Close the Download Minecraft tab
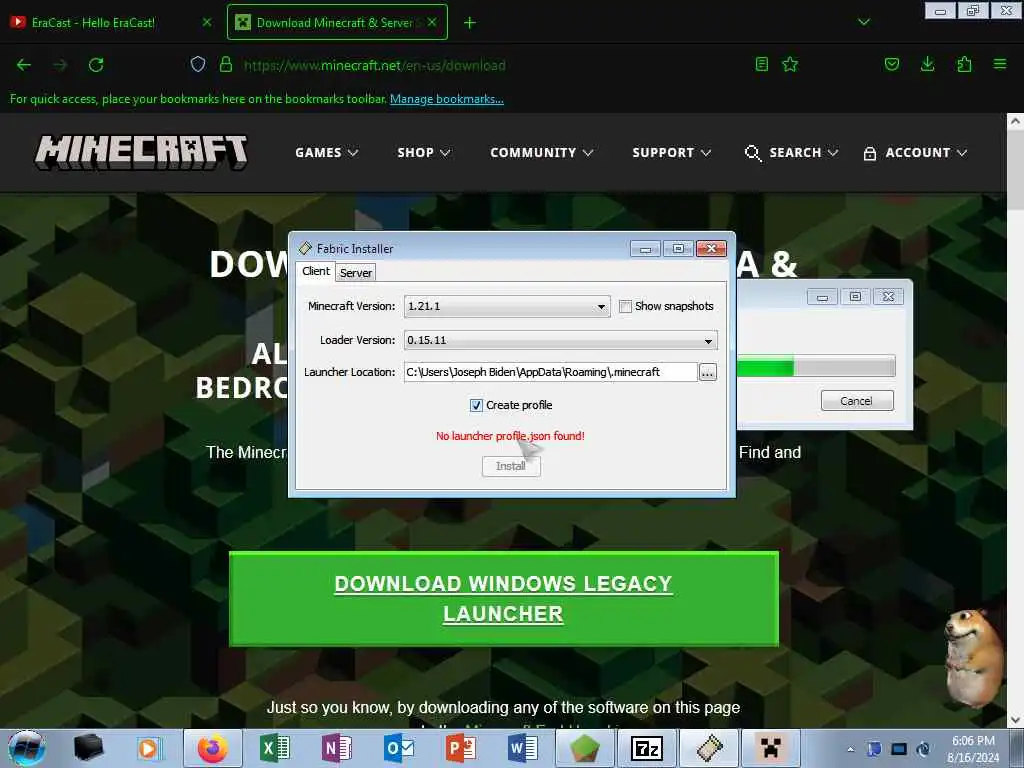The height and width of the screenshot is (768, 1024). (x=432, y=22)
